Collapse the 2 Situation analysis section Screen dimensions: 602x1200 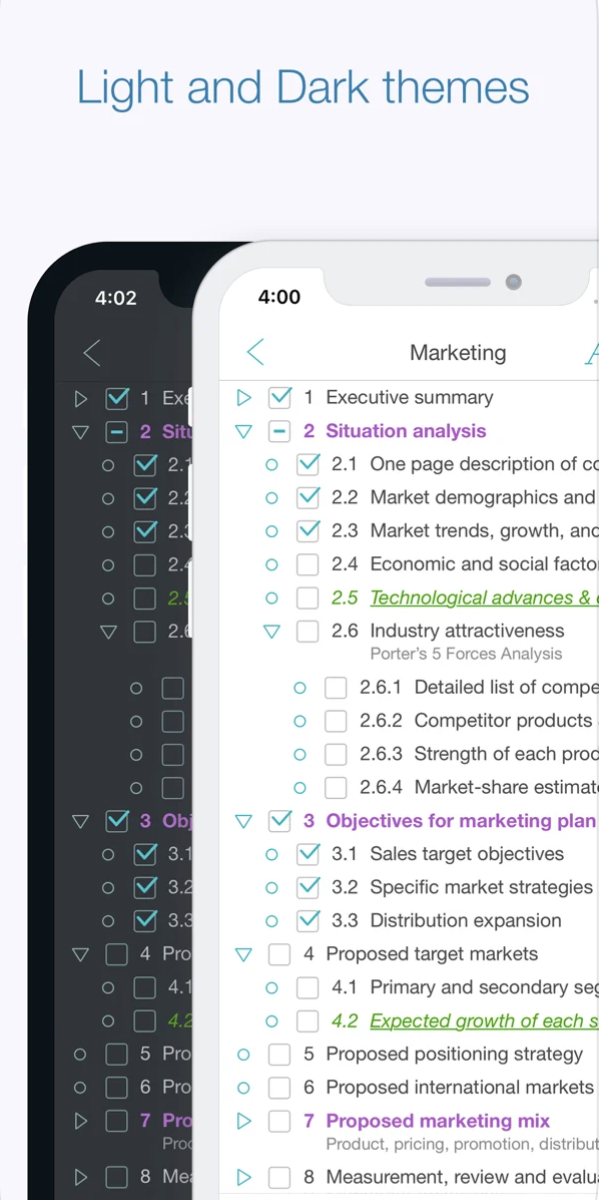coord(243,432)
